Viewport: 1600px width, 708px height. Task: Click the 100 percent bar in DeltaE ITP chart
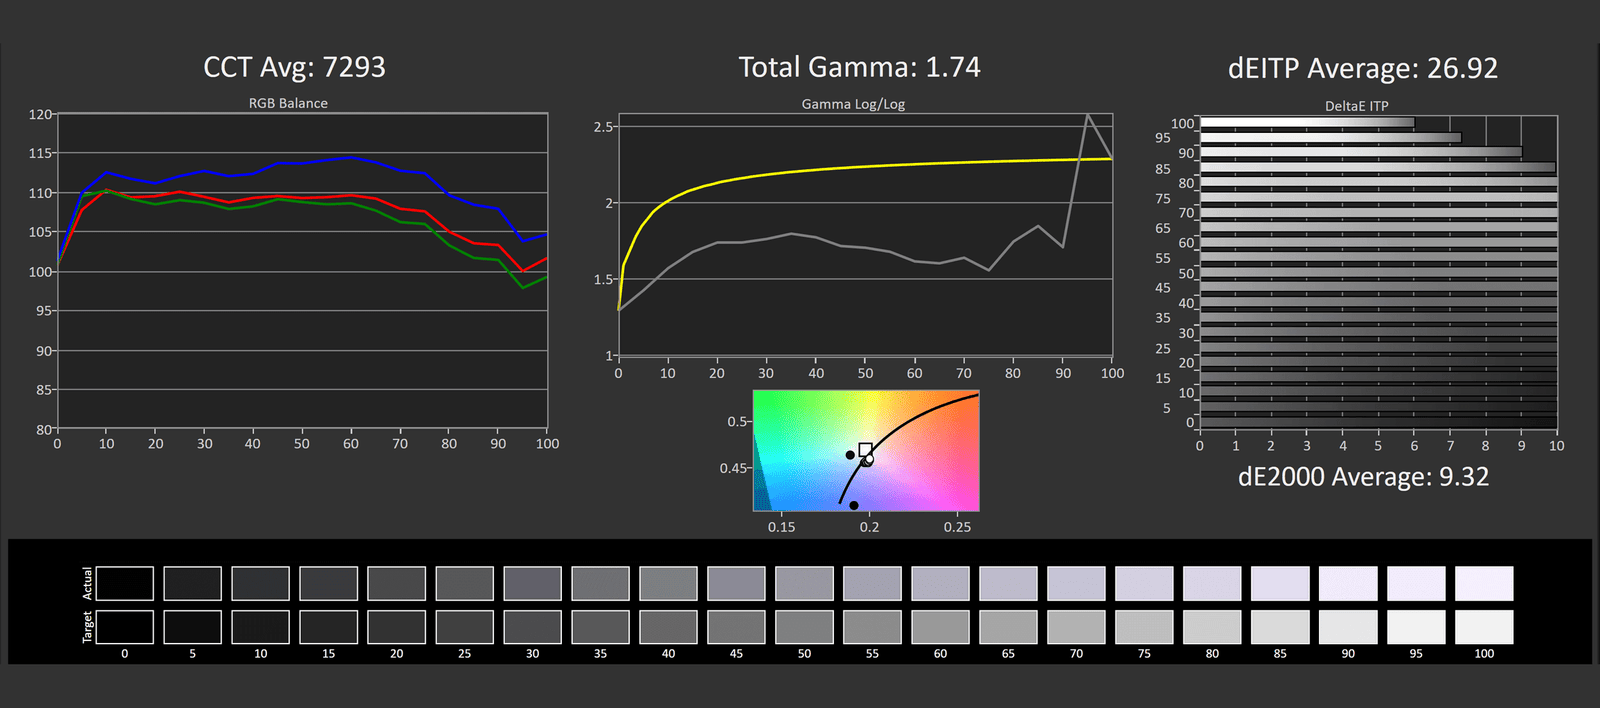(x=1306, y=123)
